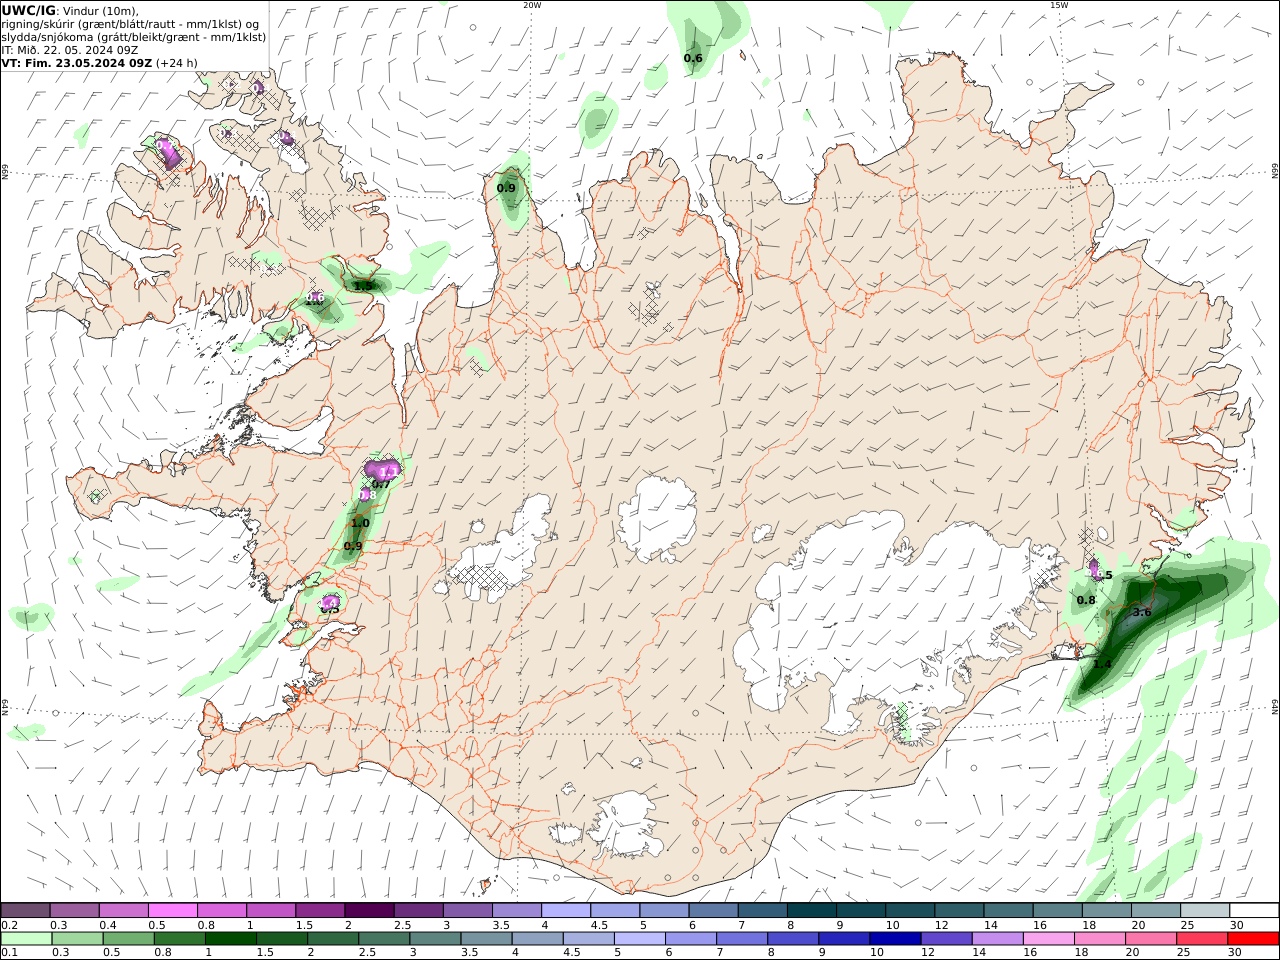Pick the bright magenta snow swatch labeled 0.5
The image size is (1280, 960).
tap(172, 911)
